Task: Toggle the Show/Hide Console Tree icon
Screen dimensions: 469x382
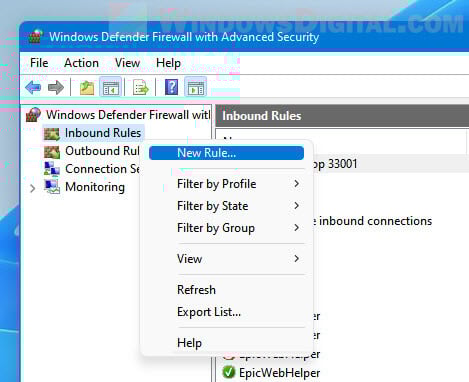Action: tap(111, 87)
